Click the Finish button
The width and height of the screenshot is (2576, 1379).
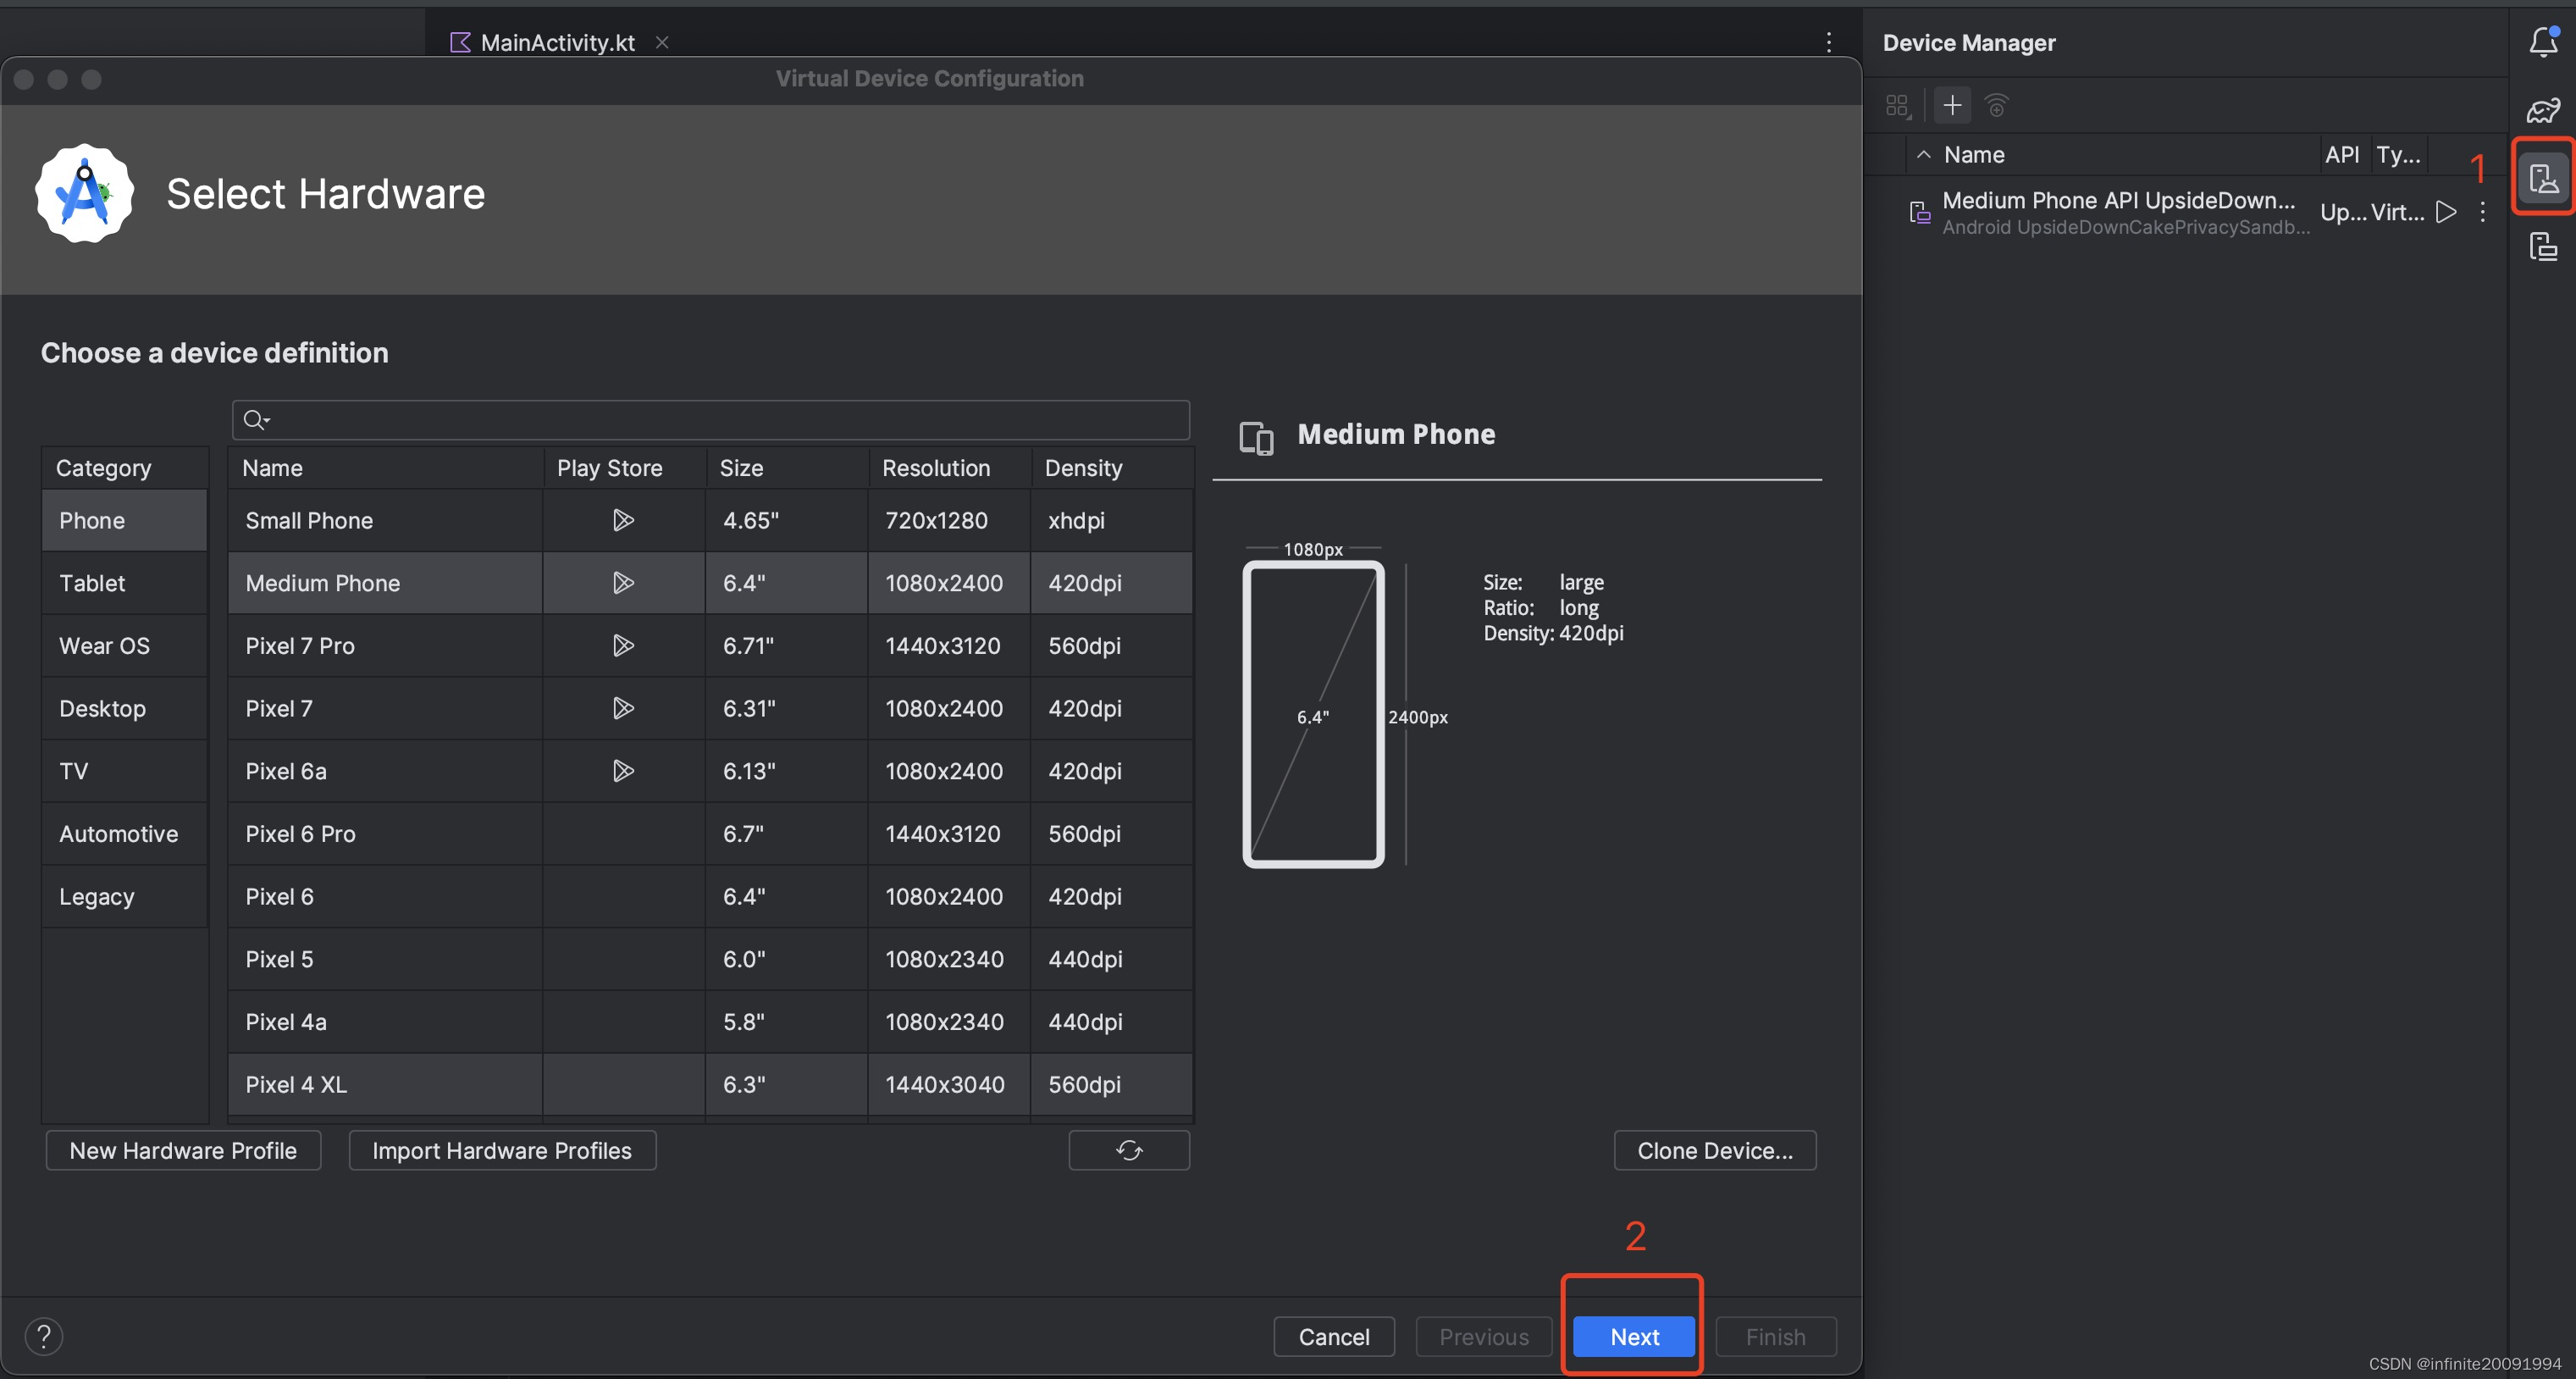(1776, 1336)
